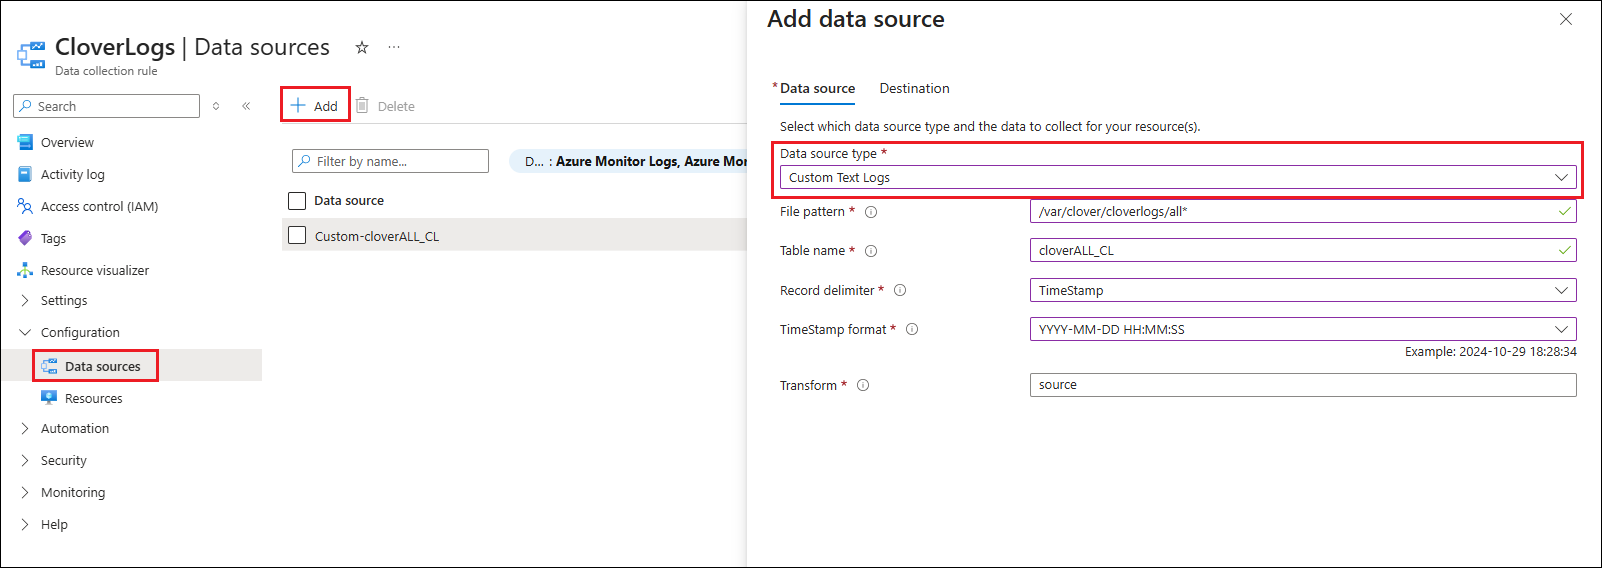This screenshot has height=568, width=1602.
Task: Click the info icon beside TimeStamp format
Action: pos(912,330)
